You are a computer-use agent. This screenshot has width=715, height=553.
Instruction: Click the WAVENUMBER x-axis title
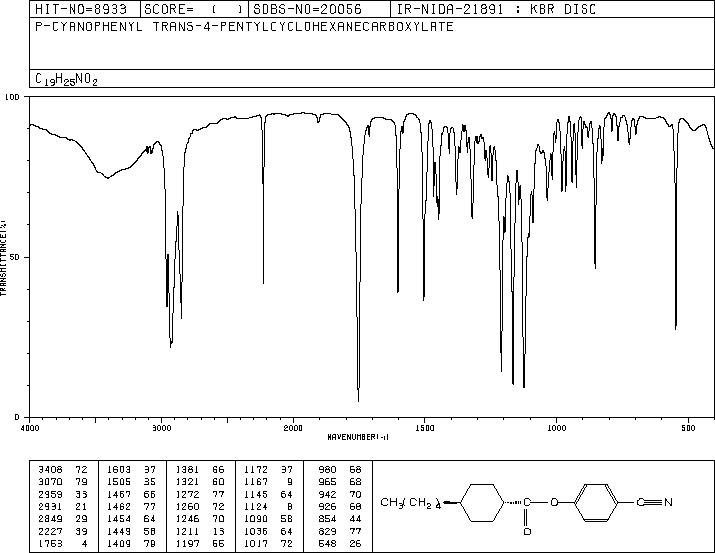(358, 437)
